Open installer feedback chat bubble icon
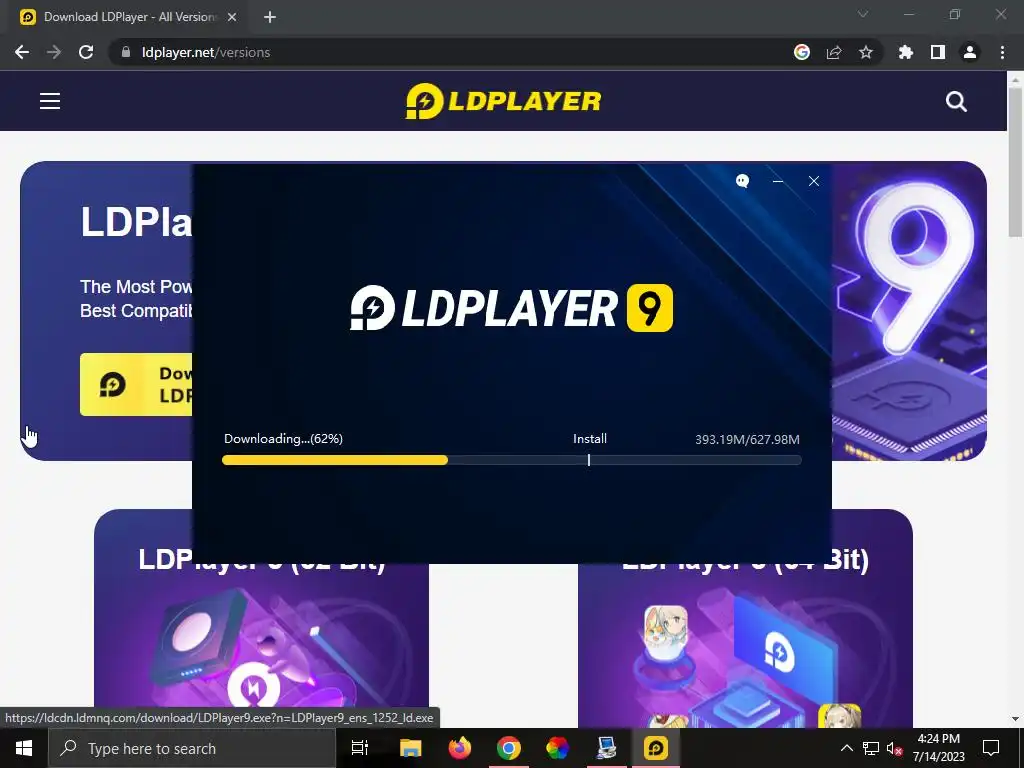The width and height of the screenshot is (1024, 768). click(742, 181)
